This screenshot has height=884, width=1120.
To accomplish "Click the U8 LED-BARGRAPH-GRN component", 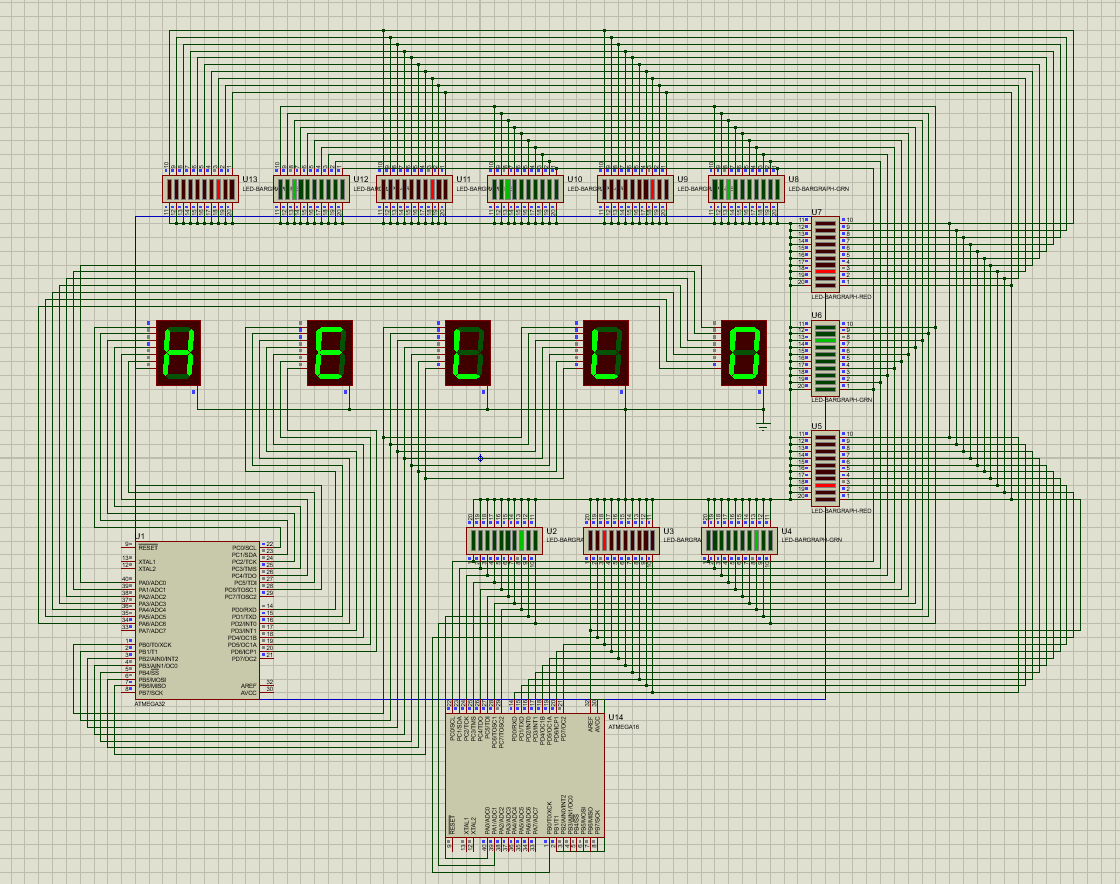I will click(745, 187).
